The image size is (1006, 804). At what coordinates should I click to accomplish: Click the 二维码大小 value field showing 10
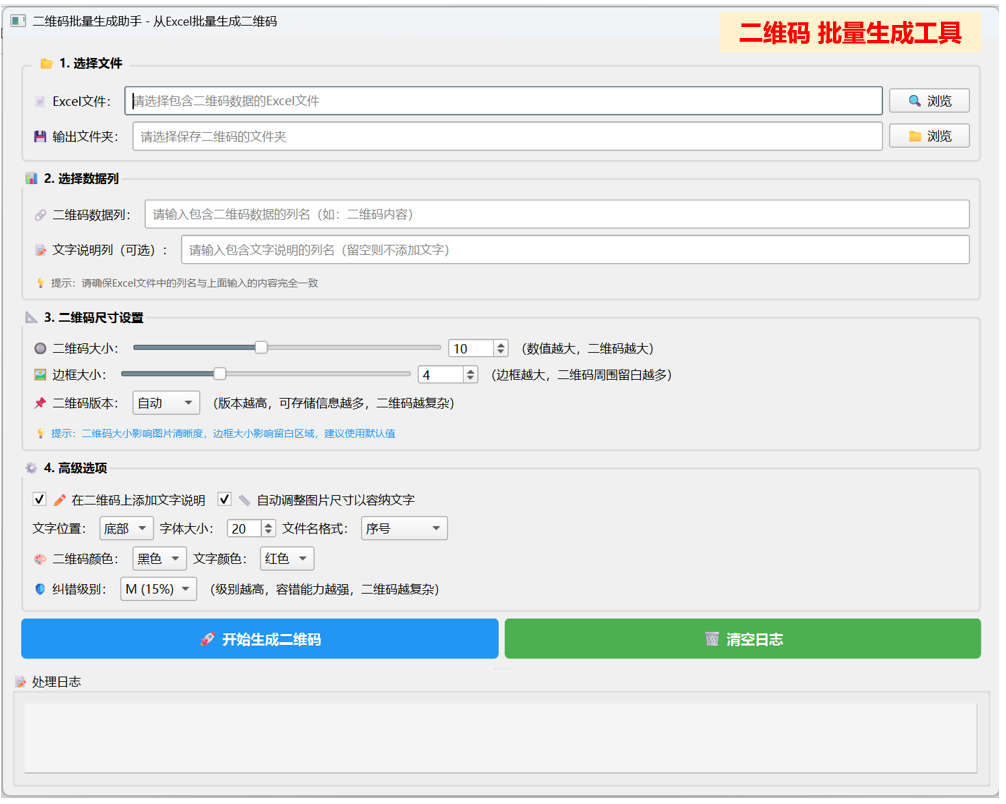coord(472,348)
